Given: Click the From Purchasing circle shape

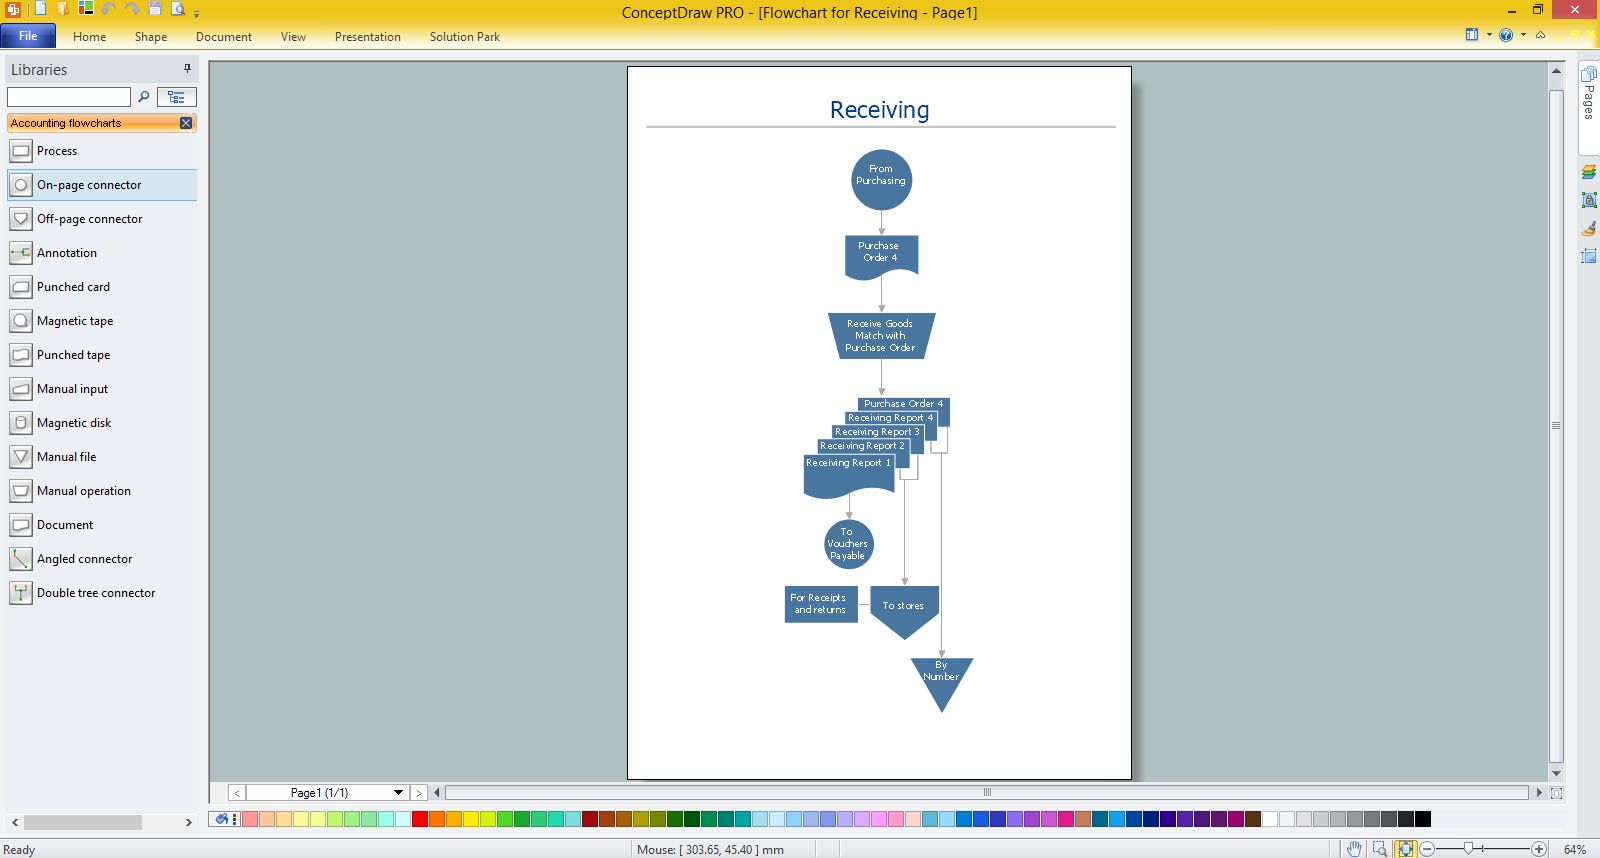Looking at the screenshot, I should point(881,180).
